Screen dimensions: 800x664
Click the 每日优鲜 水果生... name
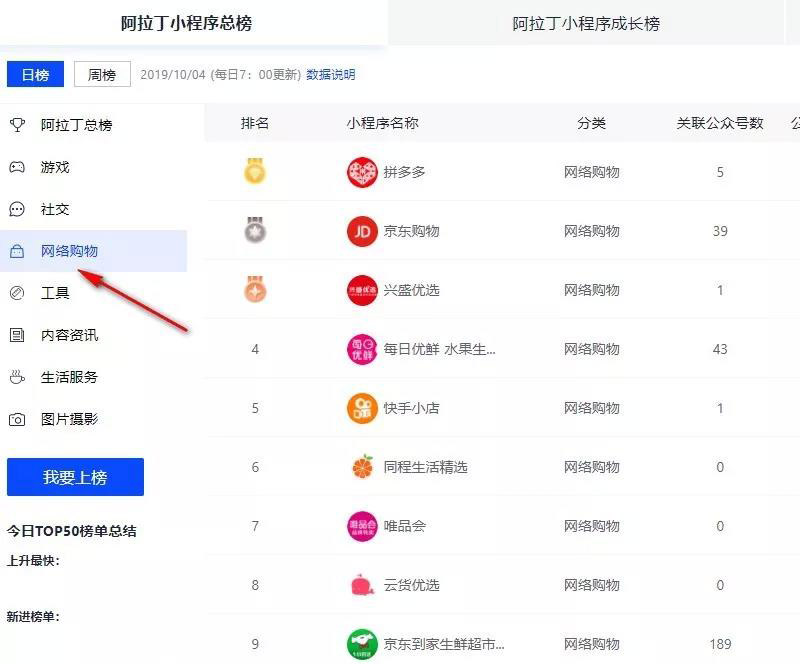(440, 350)
